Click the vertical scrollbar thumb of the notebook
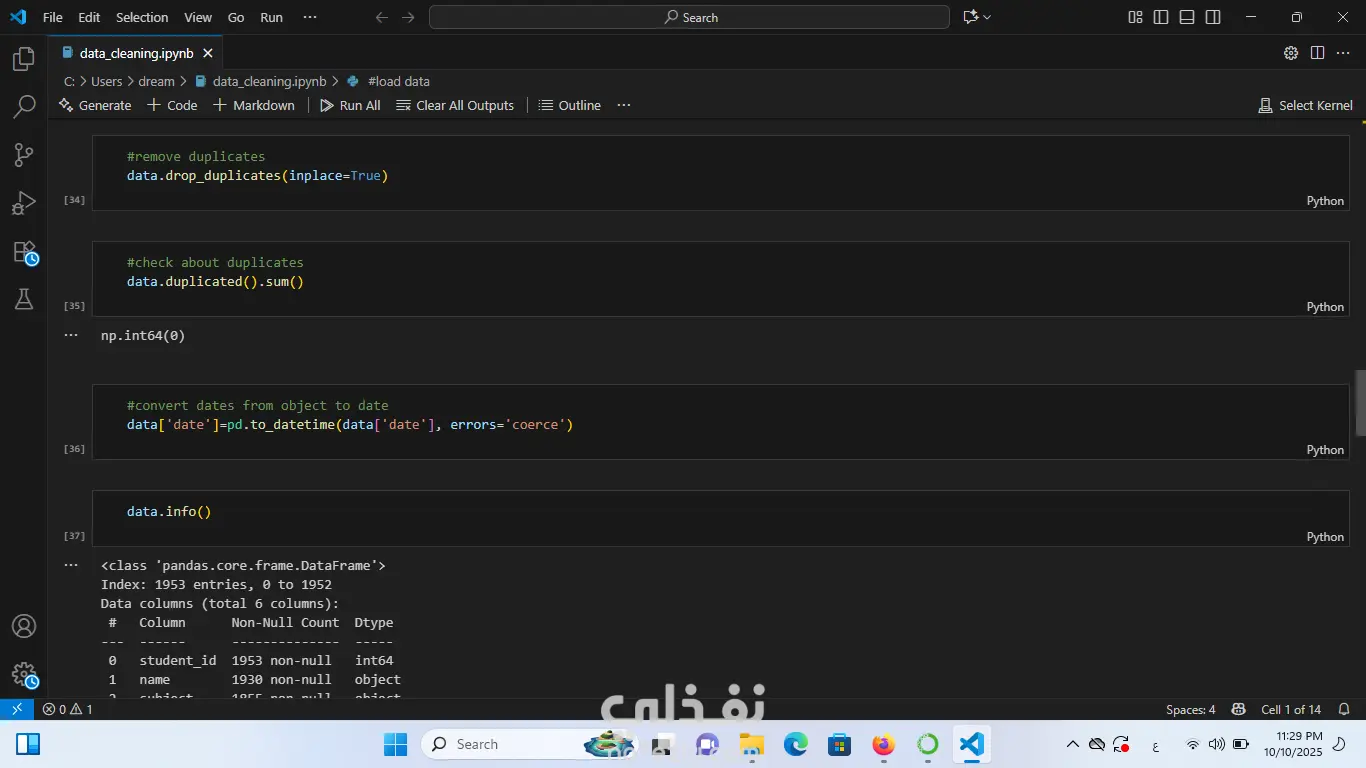Image resolution: width=1366 pixels, height=768 pixels. [x=1360, y=403]
